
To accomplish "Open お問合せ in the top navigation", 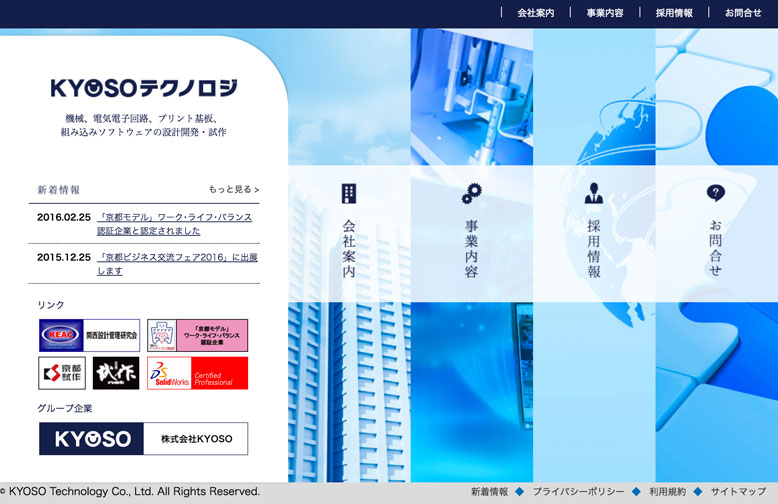I will coord(743,13).
